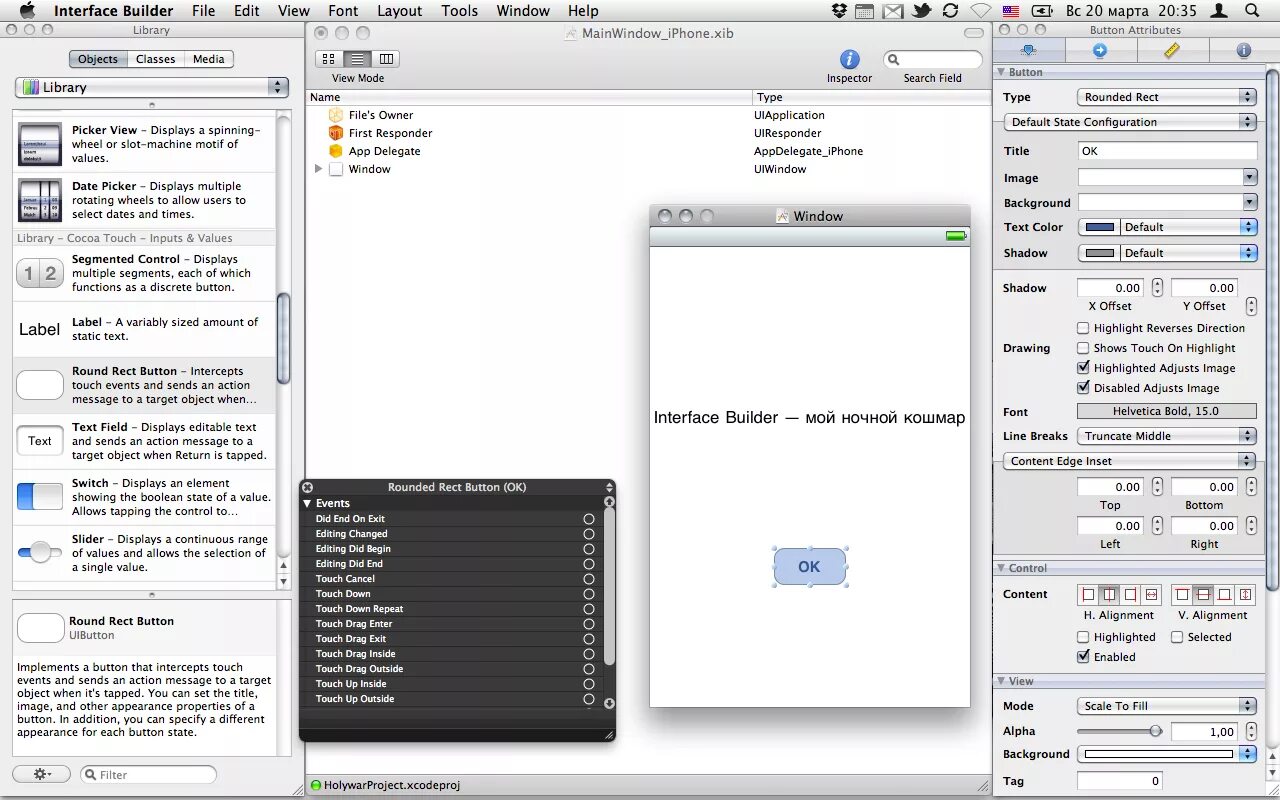Set horizontal alignment to left

pyautogui.click(x=1088, y=594)
